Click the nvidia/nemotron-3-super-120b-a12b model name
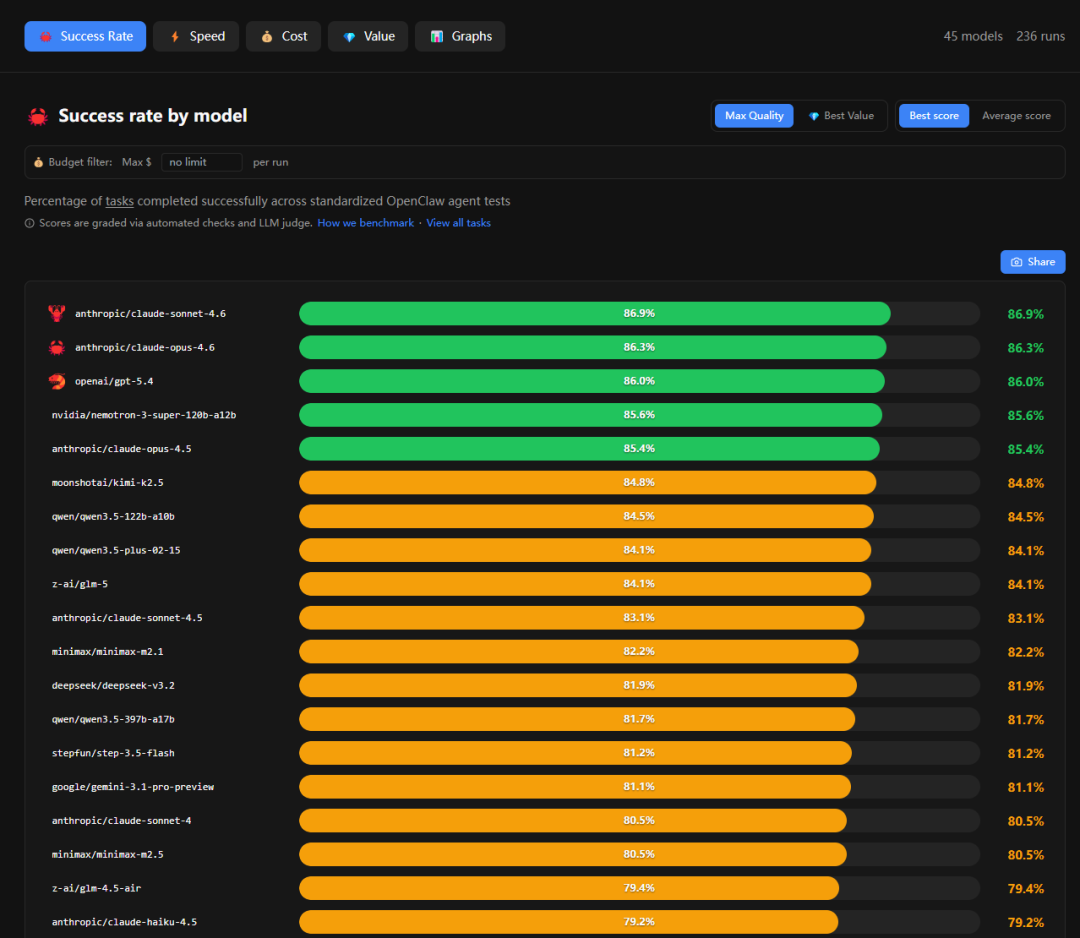Image resolution: width=1080 pixels, height=938 pixels. coord(144,415)
